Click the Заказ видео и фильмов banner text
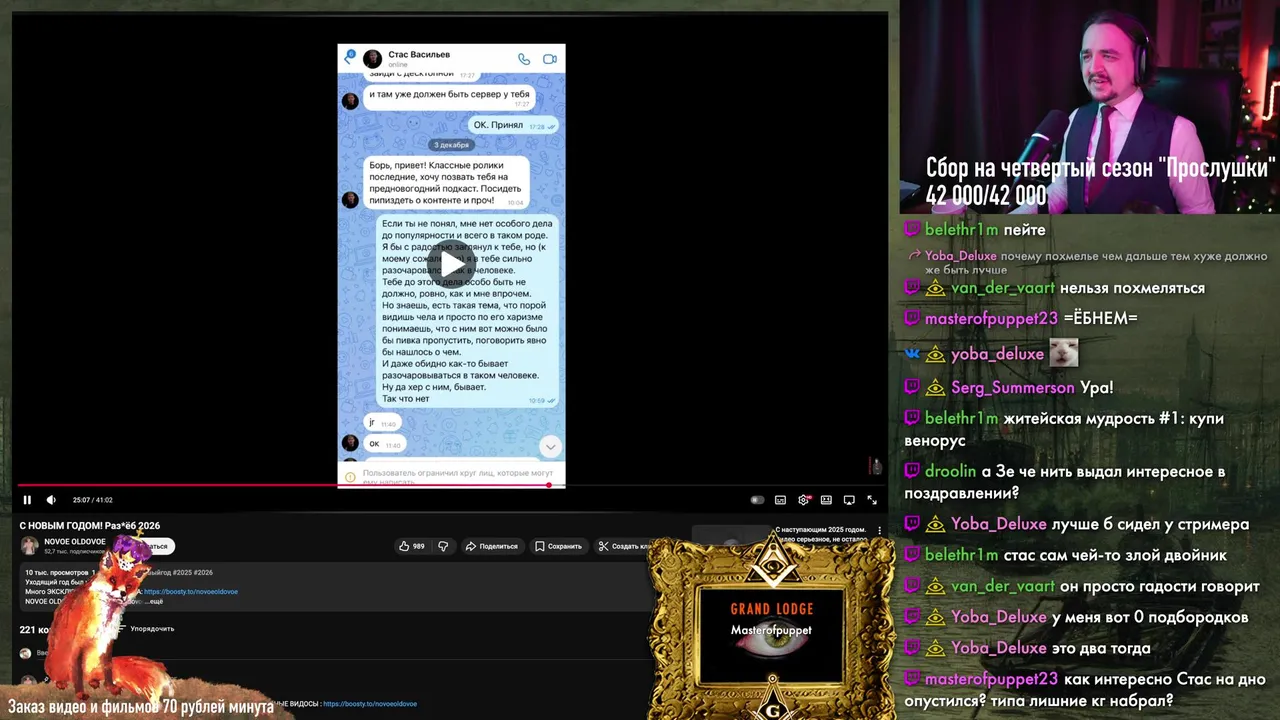Viewport: 1280px width, 720px height. click(140, 707)
